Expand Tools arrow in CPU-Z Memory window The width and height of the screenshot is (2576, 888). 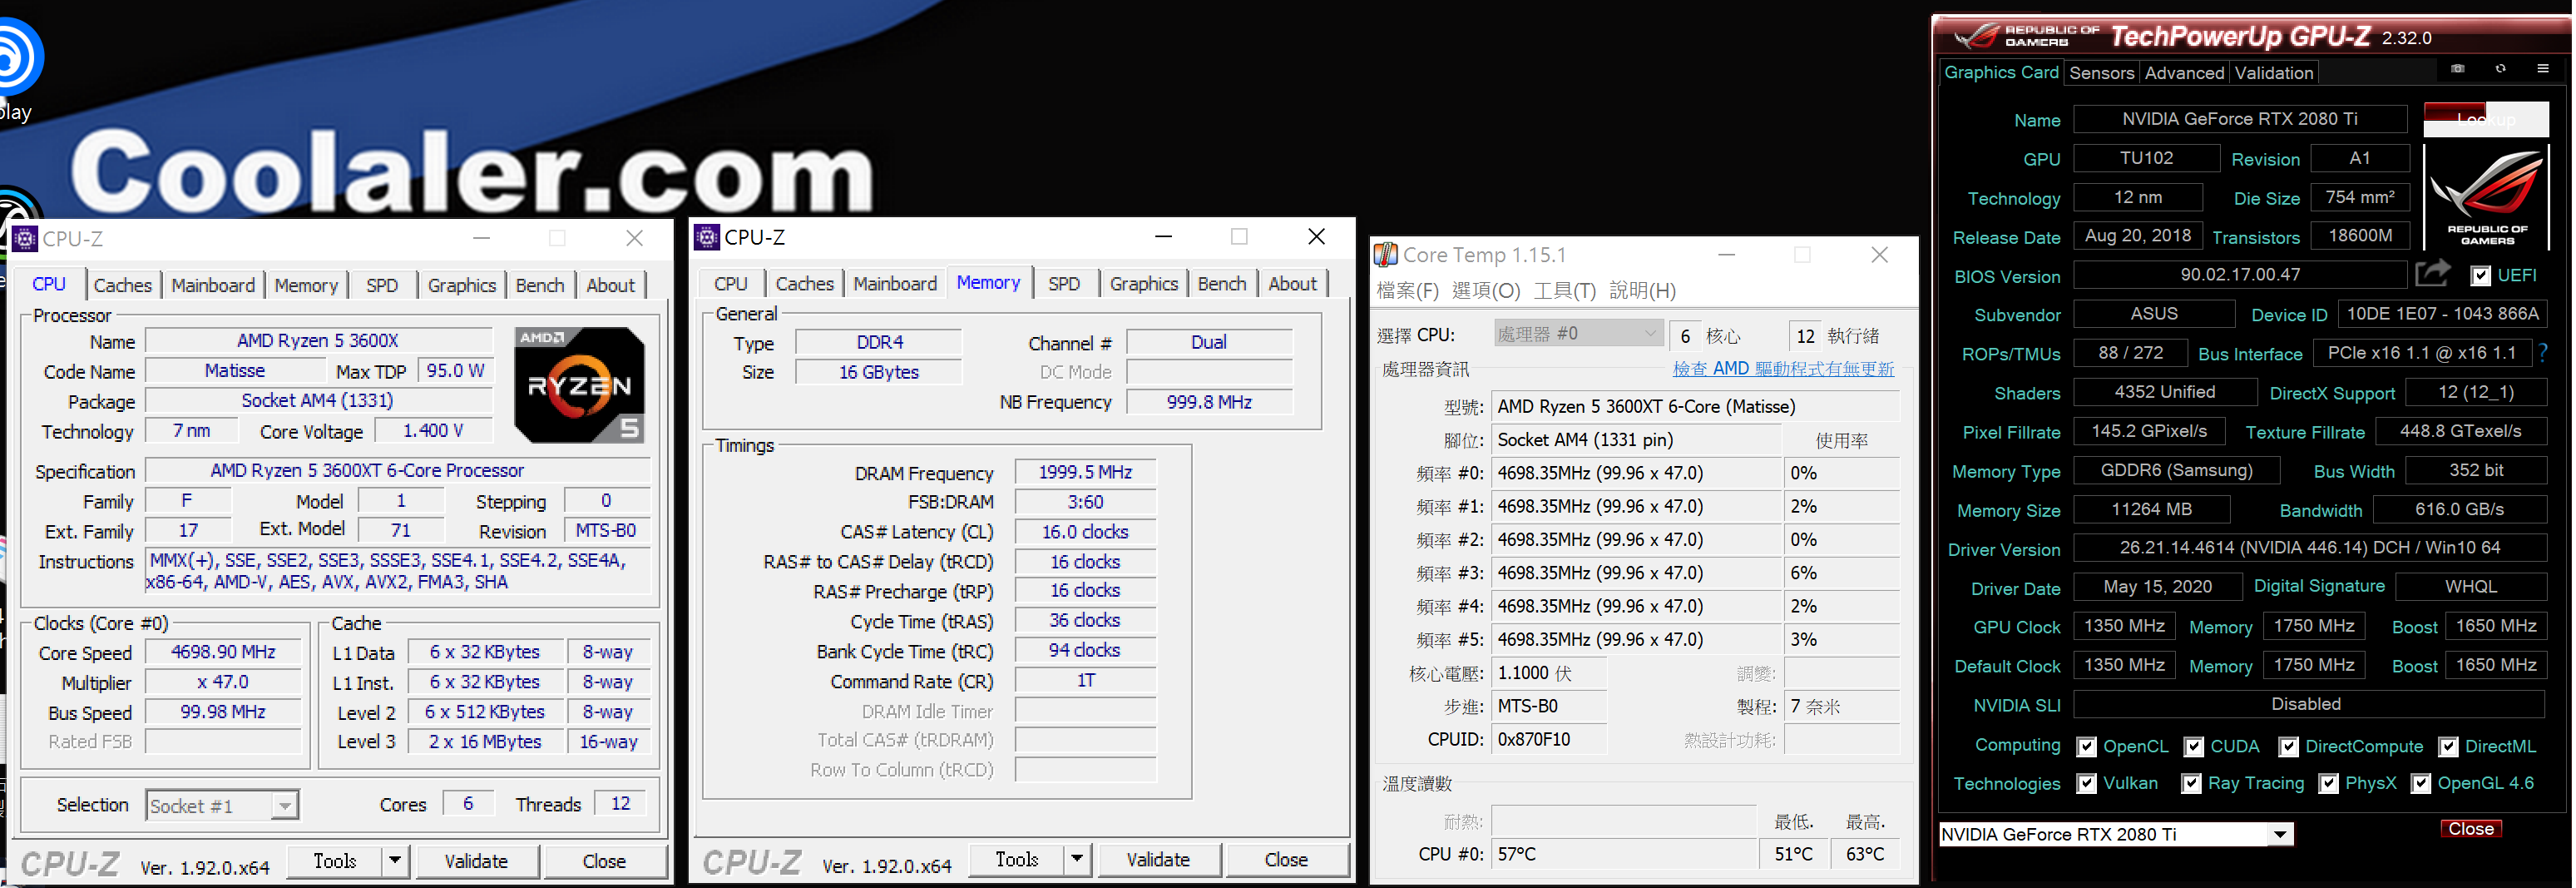[1076, 858]
